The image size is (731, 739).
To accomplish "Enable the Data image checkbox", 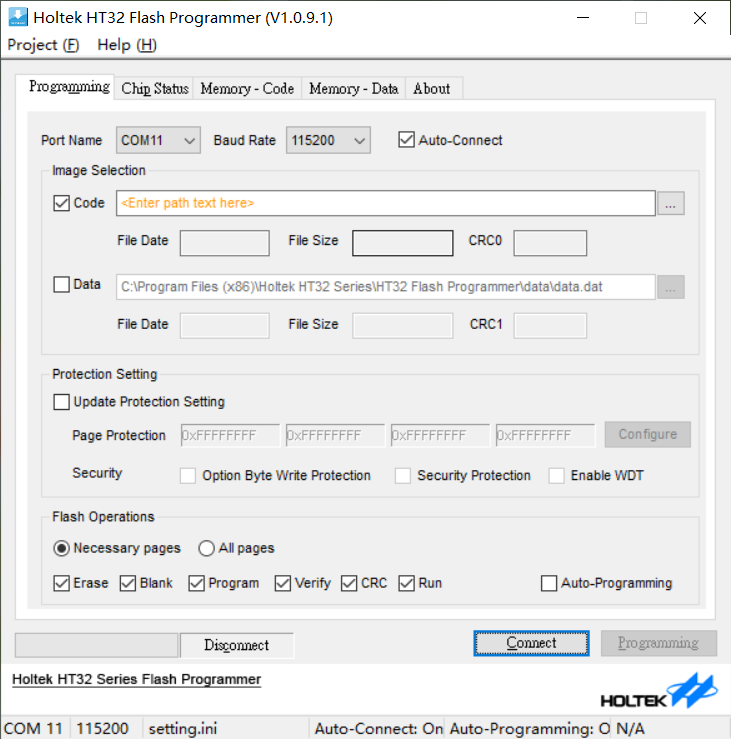I will coord(62,285).
